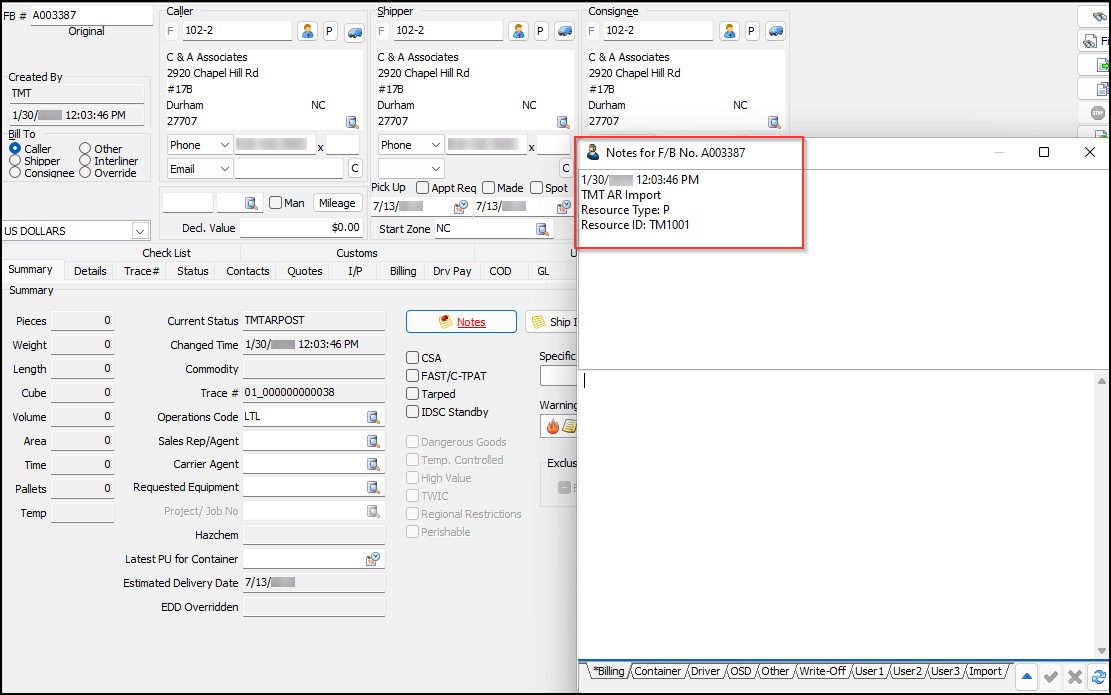This screenshot has height=695, width=1111.
Task: Open Operations Code lookup icon
Action: (x=373, y=417)
